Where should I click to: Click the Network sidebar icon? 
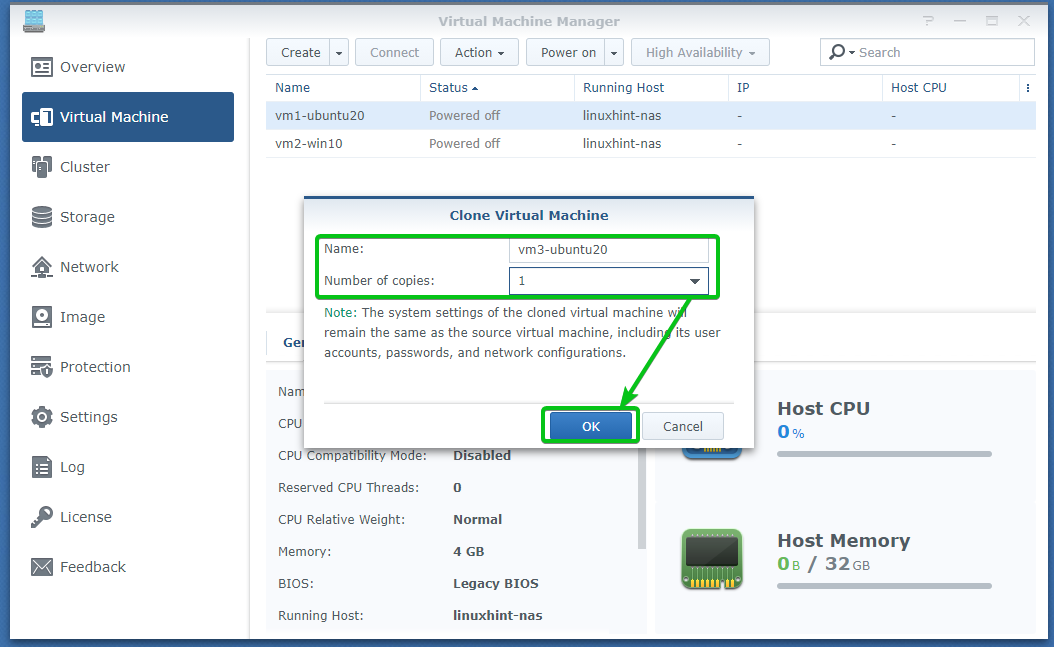coord(42,267)
